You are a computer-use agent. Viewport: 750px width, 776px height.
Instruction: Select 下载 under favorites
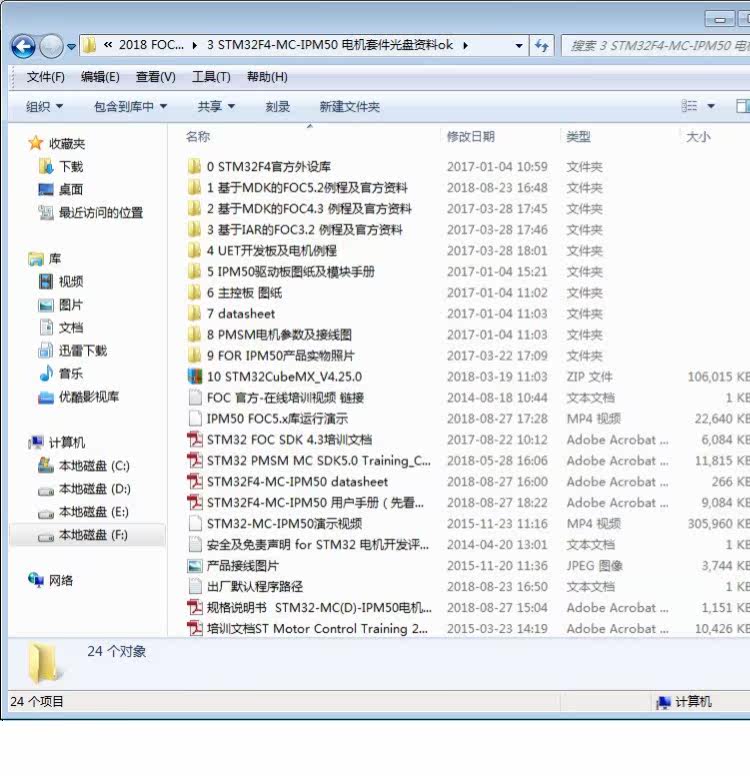coord(71,166)
